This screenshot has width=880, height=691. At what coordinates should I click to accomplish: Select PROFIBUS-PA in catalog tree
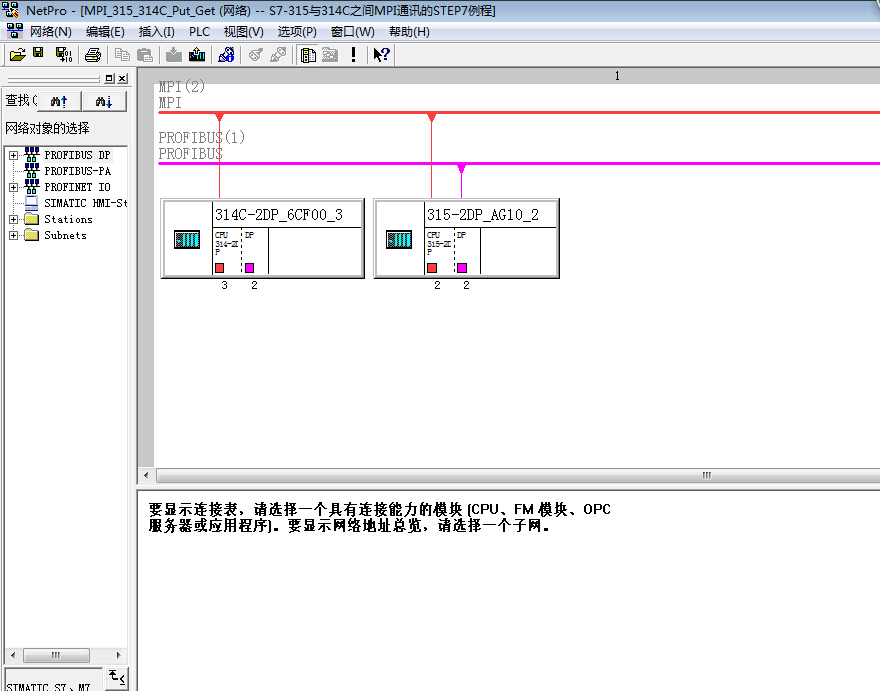pos(77,171)
